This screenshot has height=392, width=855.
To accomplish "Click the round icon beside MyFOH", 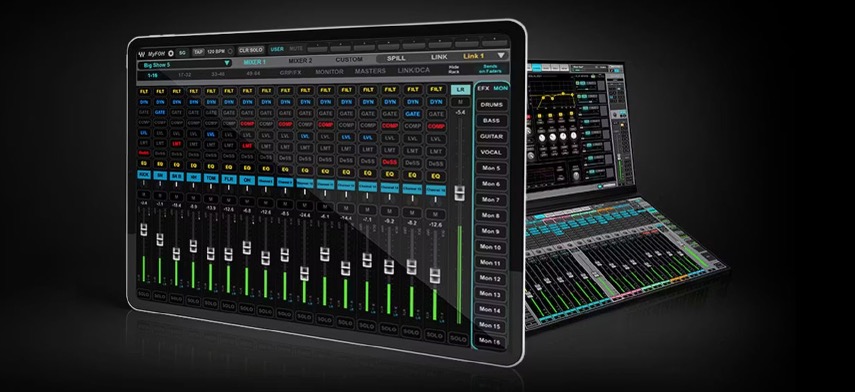I will coord(171,53).
